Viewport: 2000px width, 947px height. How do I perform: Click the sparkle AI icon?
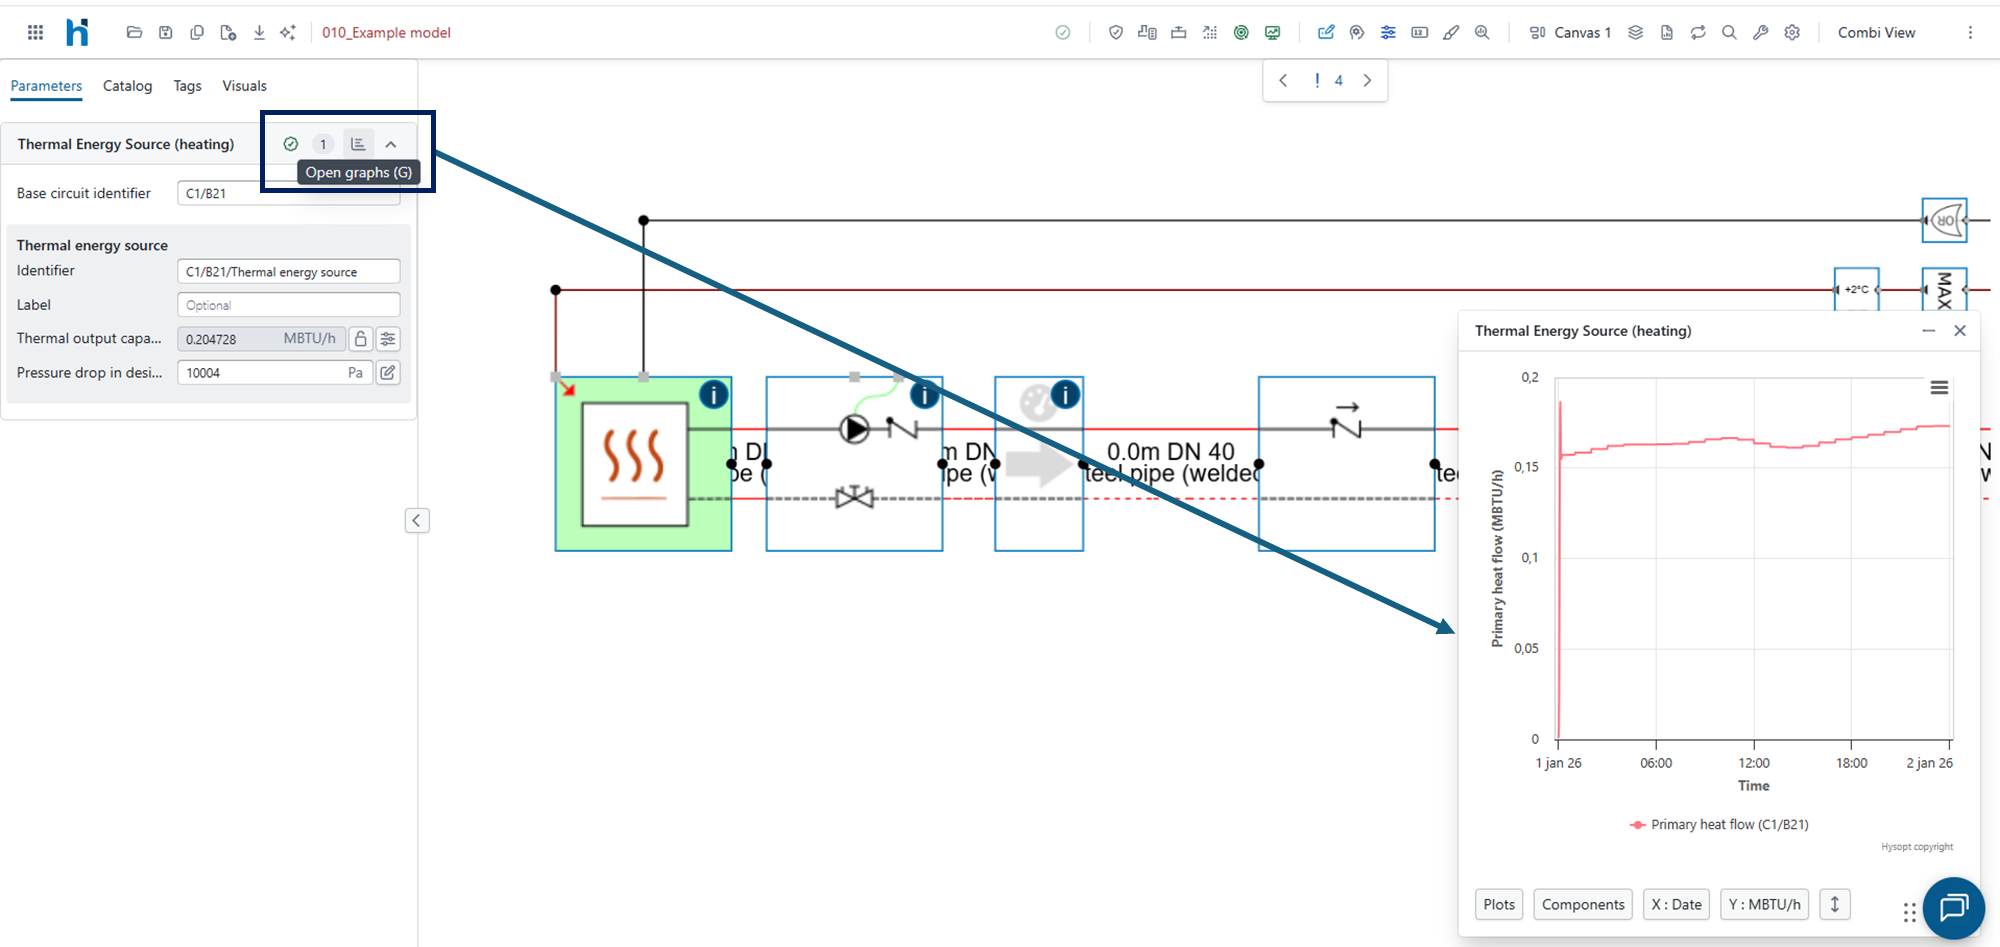[x=288, y=32]
